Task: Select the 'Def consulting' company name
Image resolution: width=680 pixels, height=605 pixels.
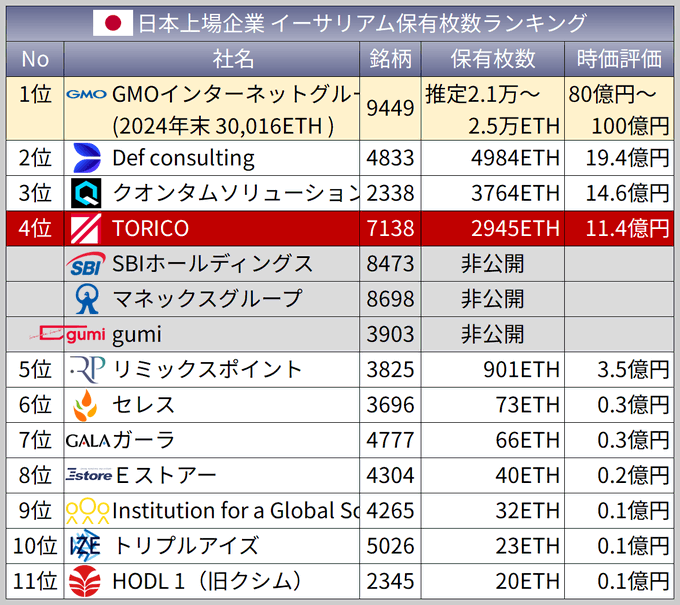Action: [x=183, y=158]
